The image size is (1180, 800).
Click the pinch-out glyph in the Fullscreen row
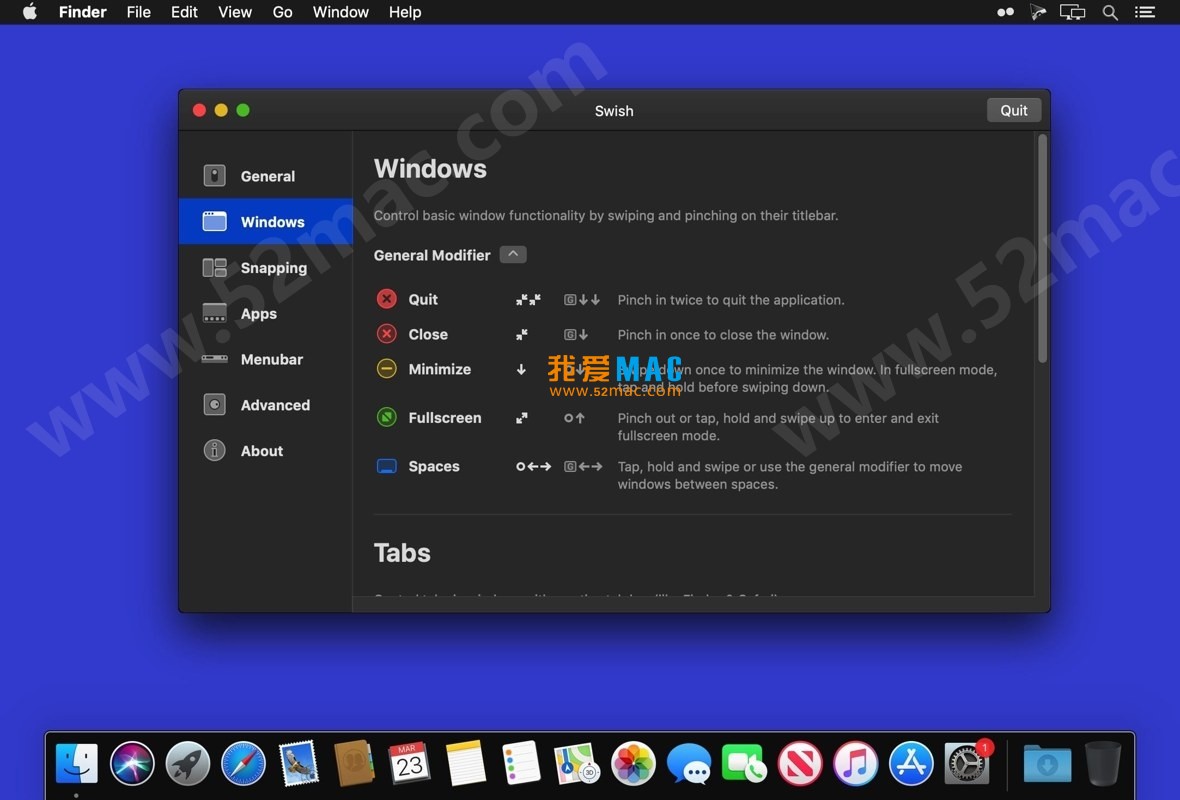522,418
